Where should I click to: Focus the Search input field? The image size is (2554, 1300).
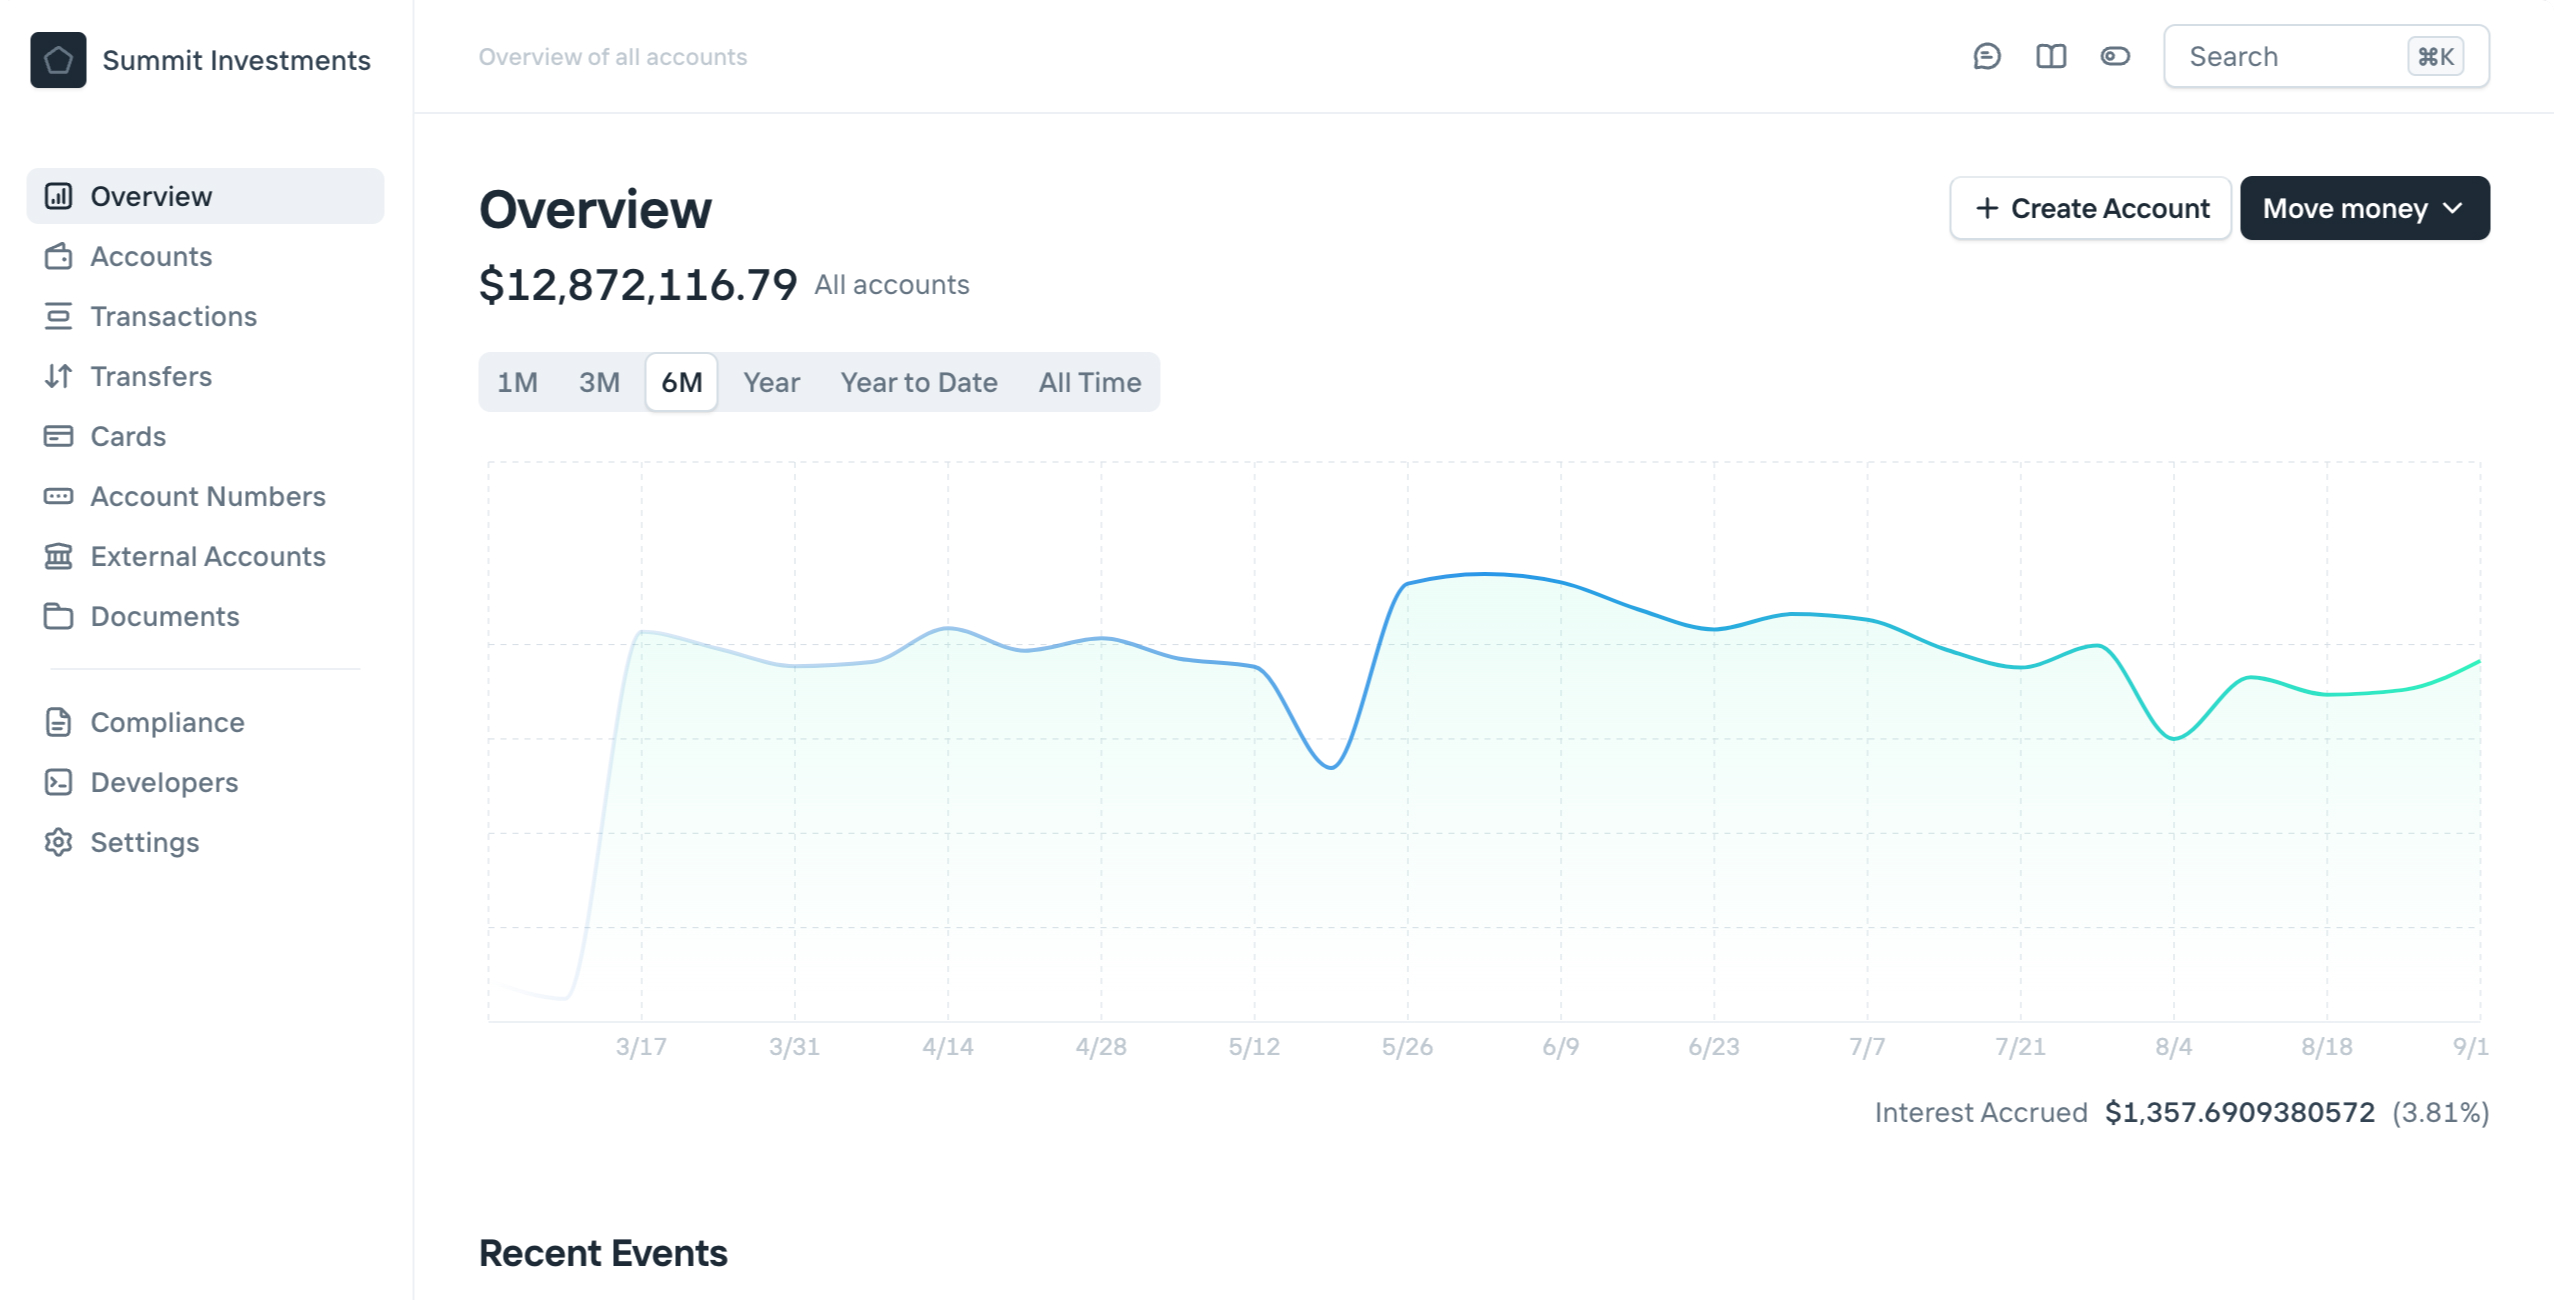[2290, 57]
